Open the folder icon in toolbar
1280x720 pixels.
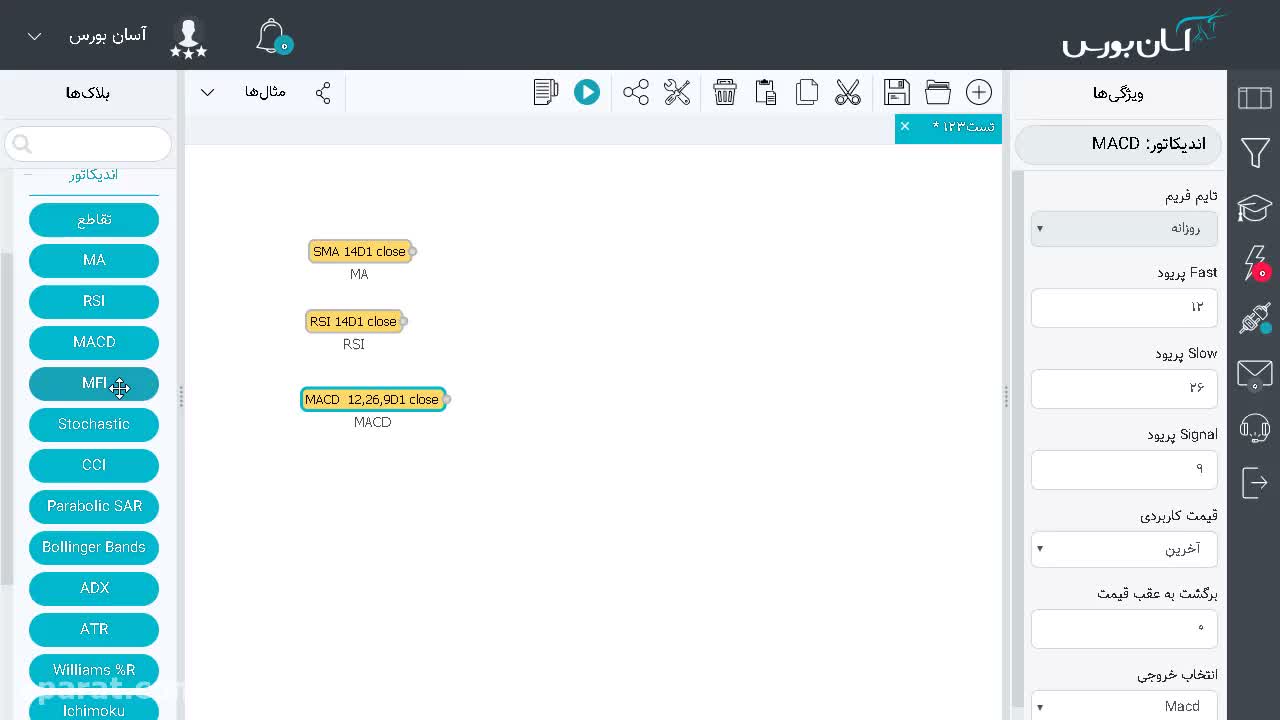click(938, 92)
